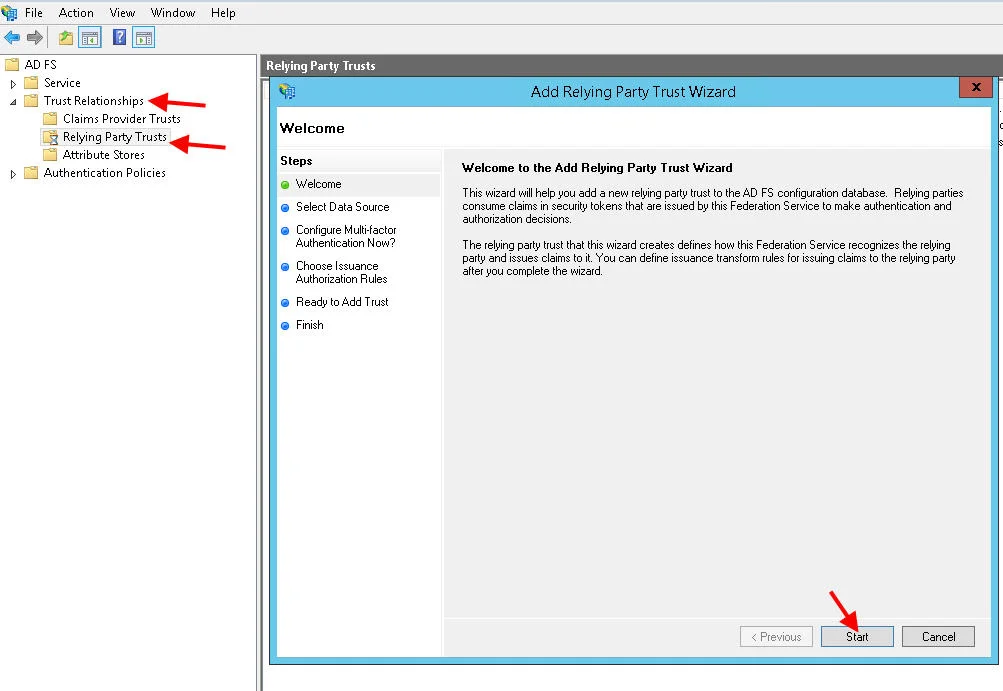The image size is (1003, 691).
Task: Select Attribute Stores tree item
Action: click(x=104, y=155)
